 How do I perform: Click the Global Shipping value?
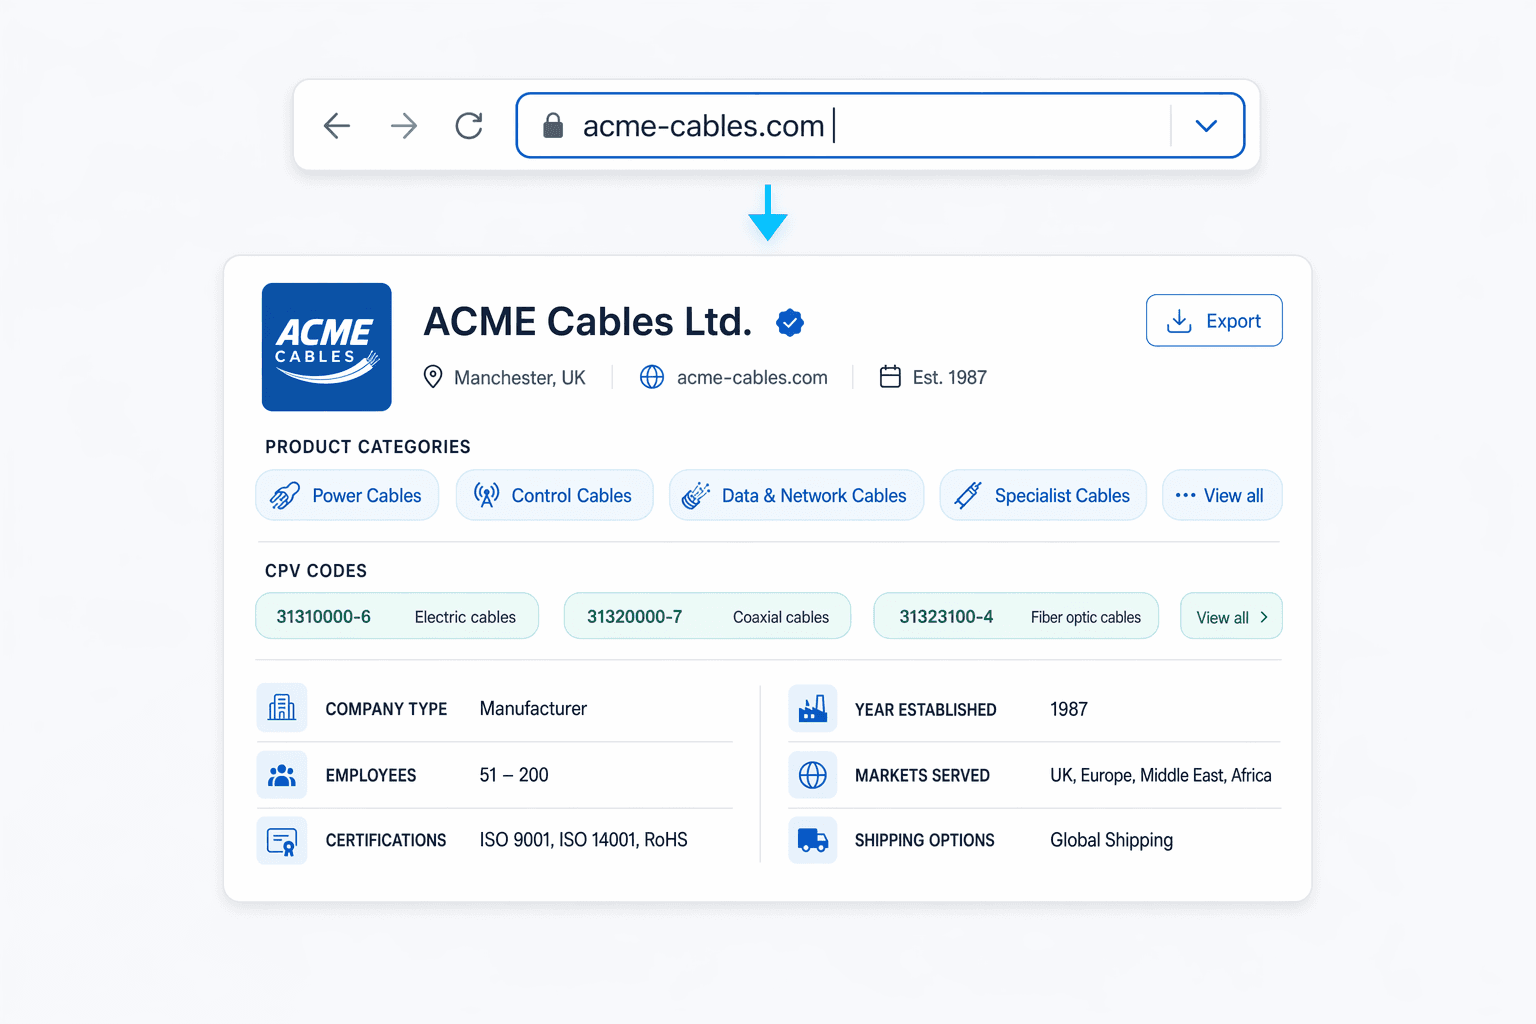[1112, 841]
